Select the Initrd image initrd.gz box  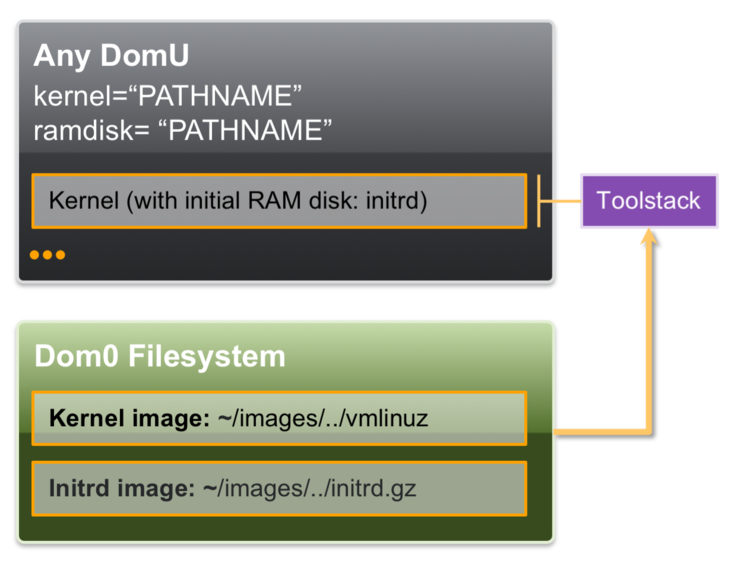click(x=278, y=489)
